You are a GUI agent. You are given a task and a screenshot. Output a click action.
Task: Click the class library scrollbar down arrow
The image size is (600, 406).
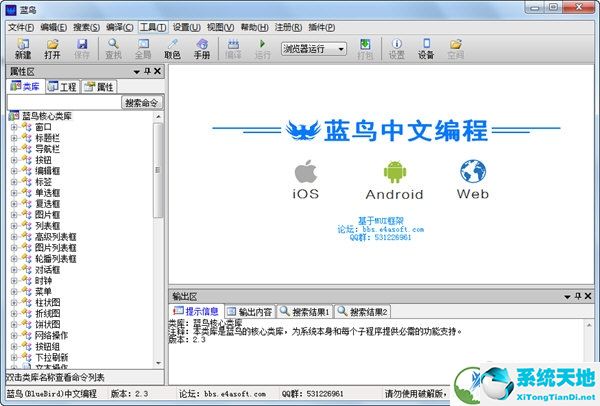[158, 363]
